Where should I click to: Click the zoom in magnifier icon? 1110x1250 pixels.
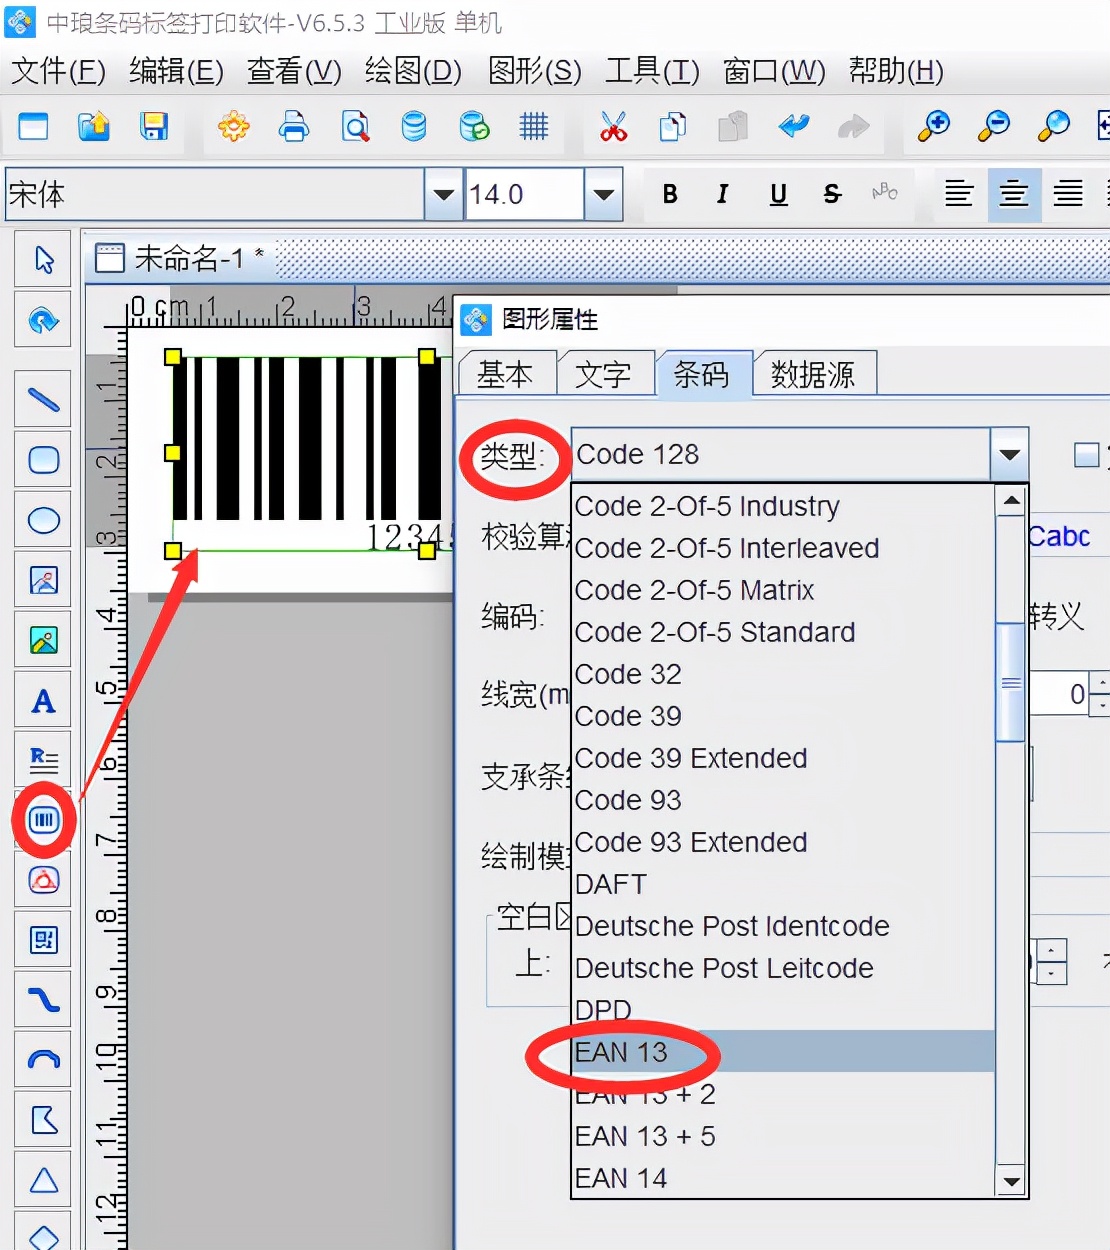pyautogui.click(x=933, y=127)
